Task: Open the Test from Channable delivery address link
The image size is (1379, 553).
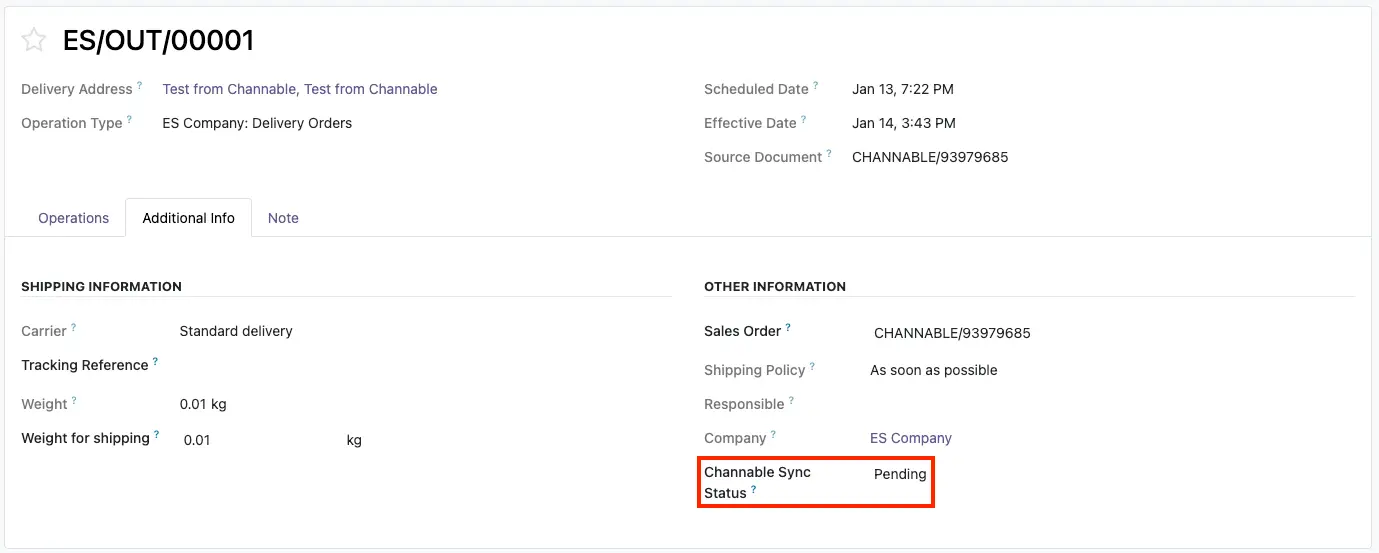Action: [x=300, y=89]
